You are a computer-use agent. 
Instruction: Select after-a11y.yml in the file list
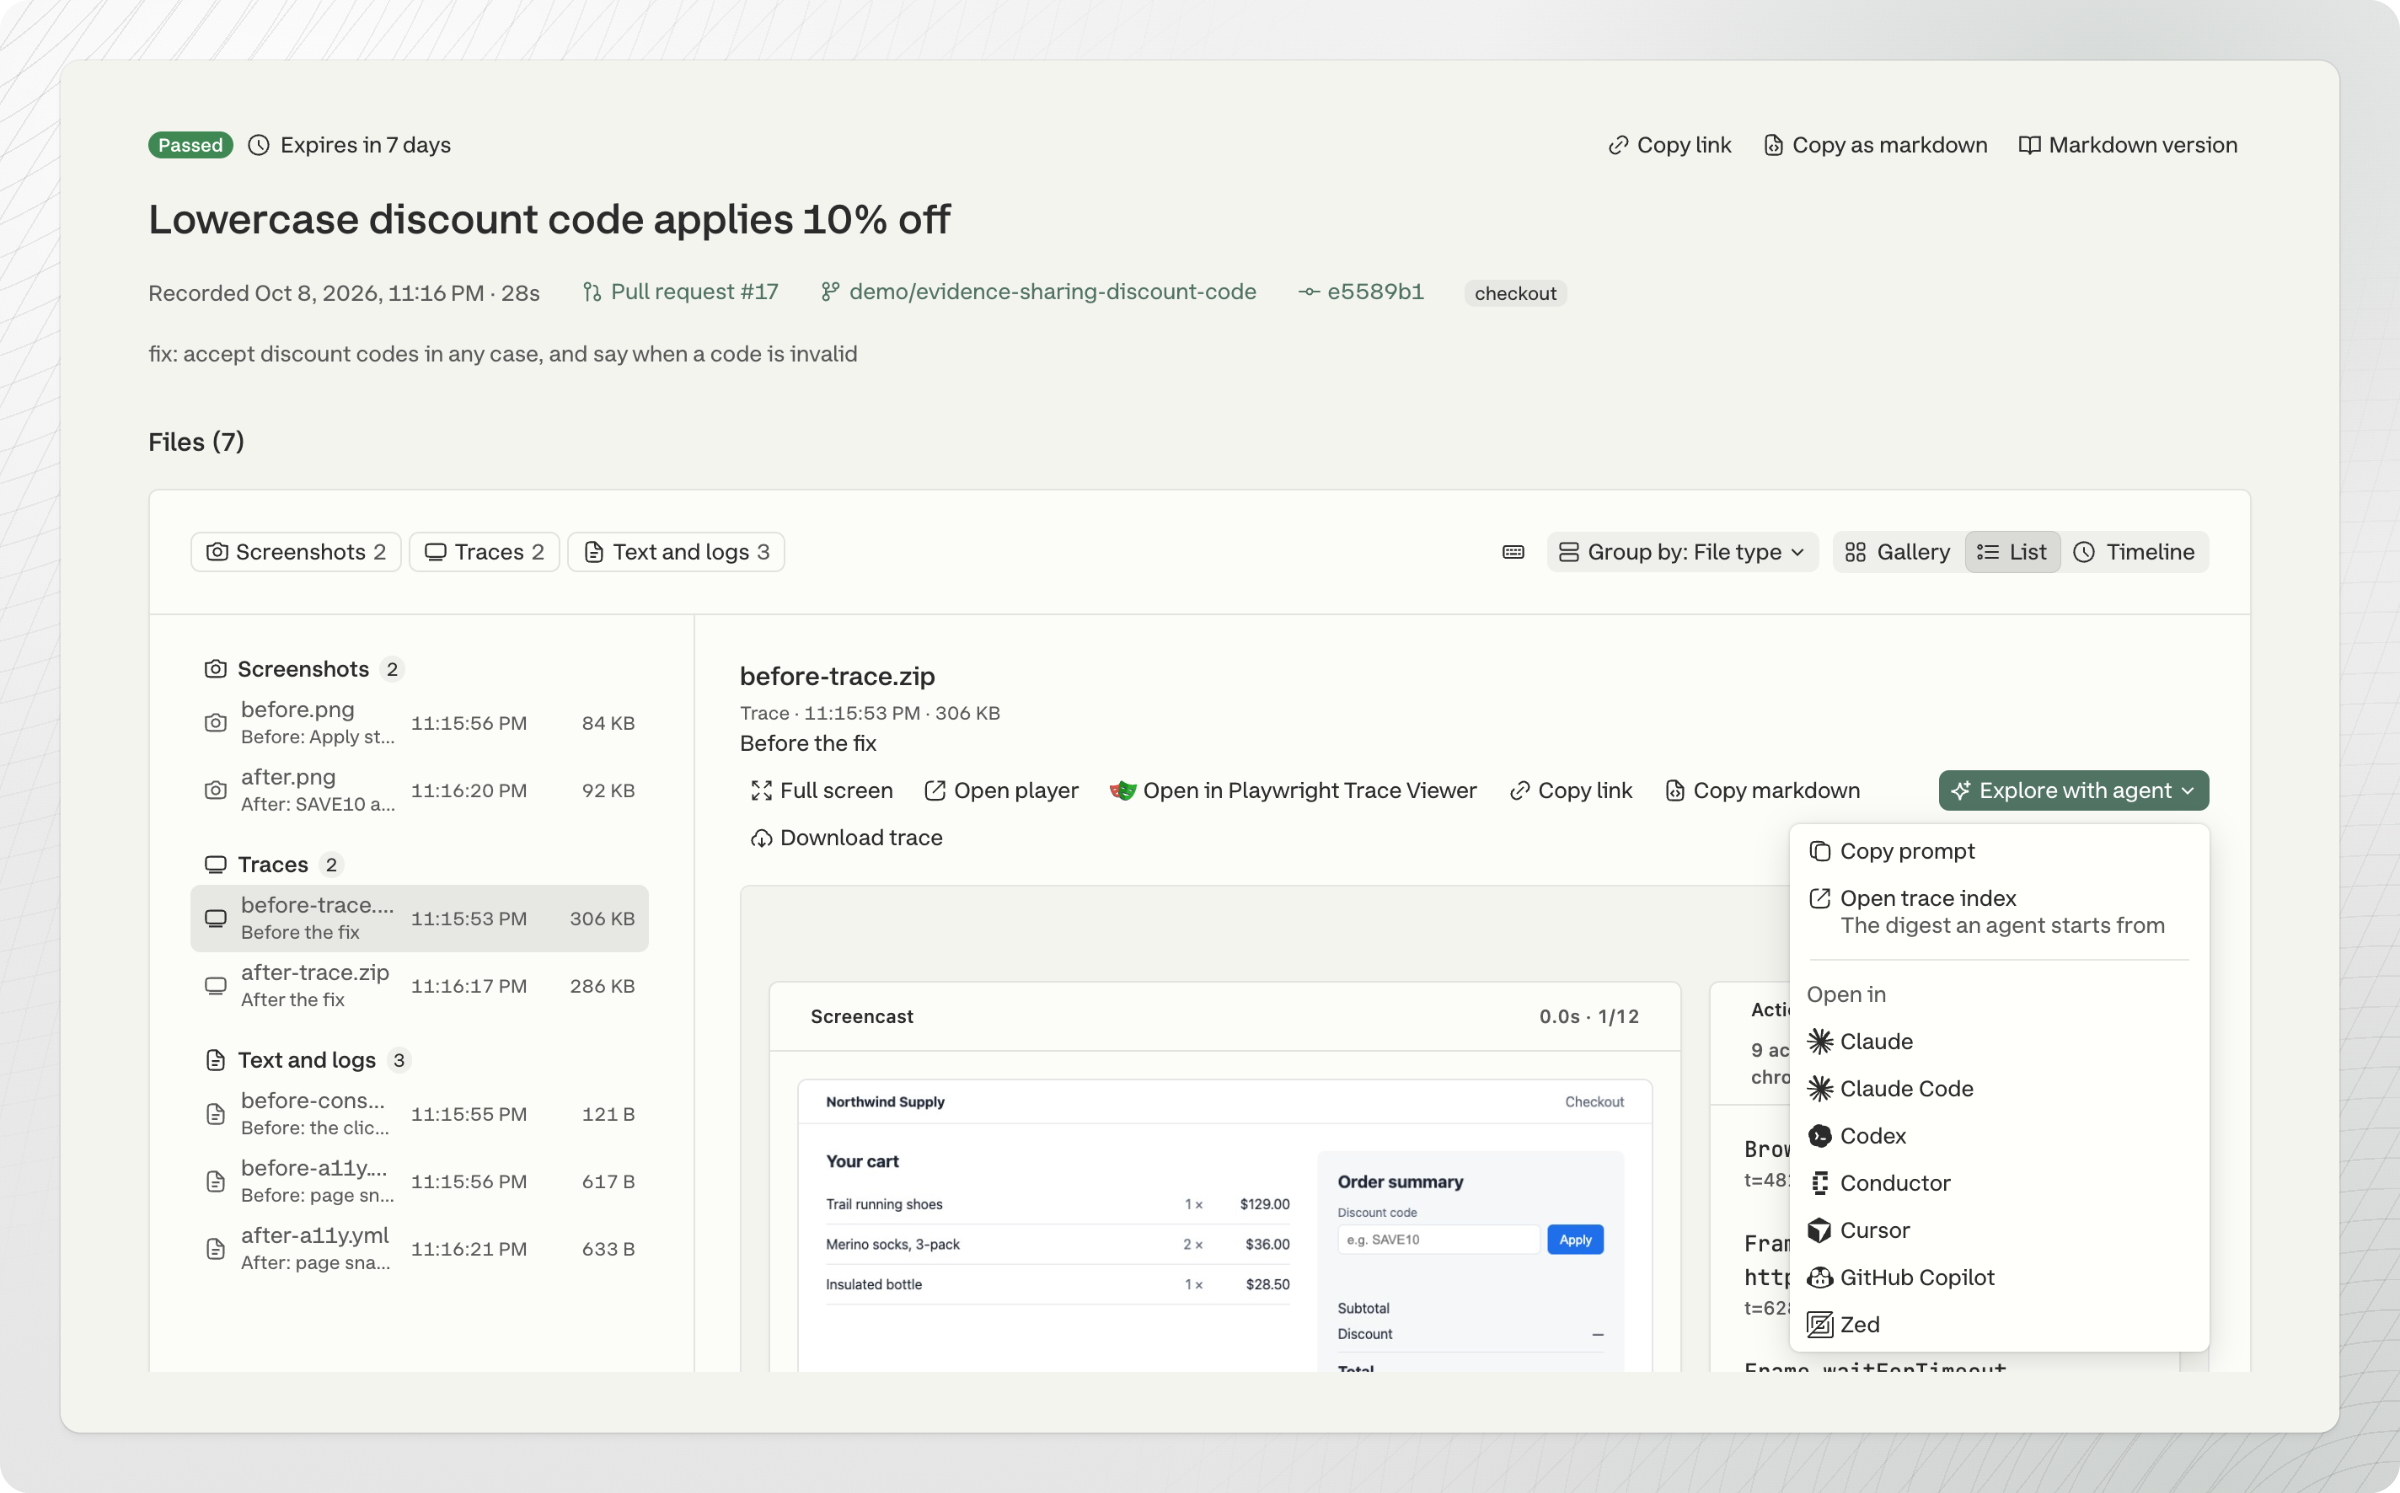tap(419, 1248)
